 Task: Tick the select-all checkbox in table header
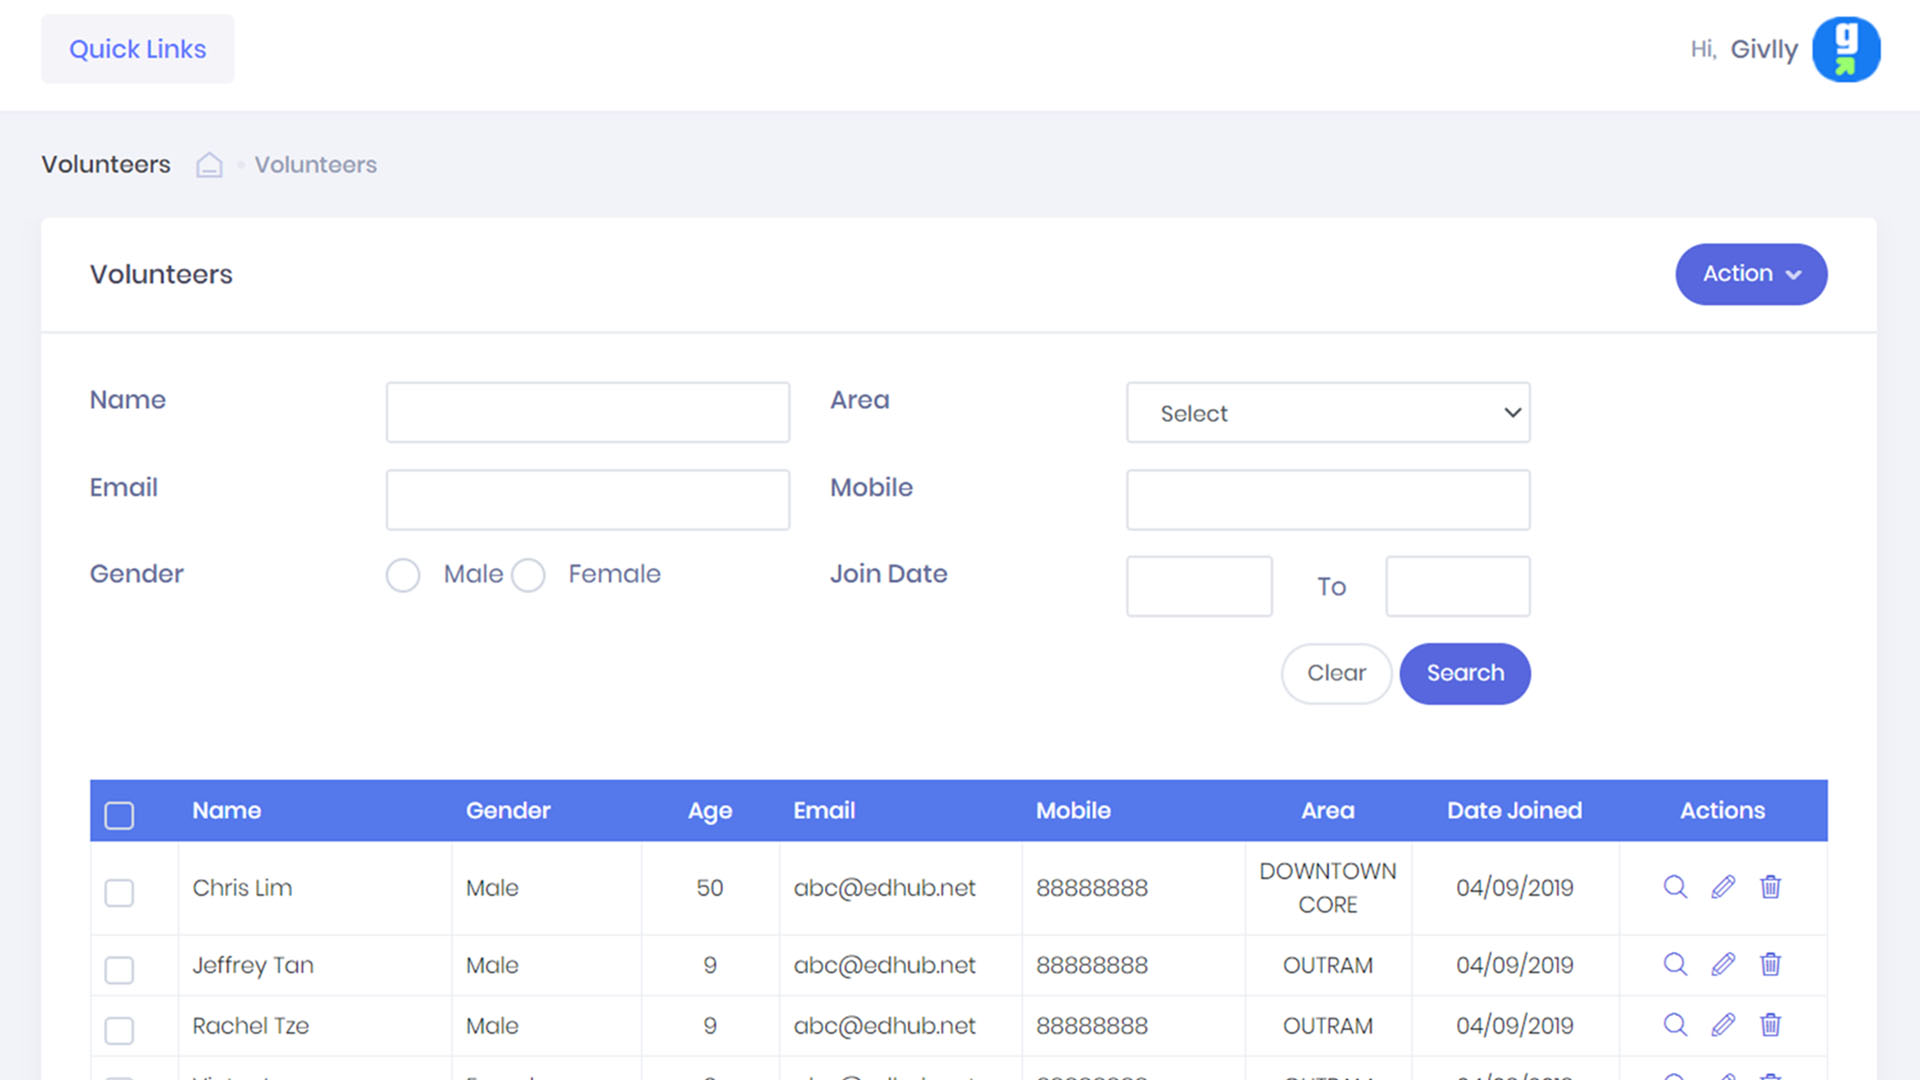119,815
